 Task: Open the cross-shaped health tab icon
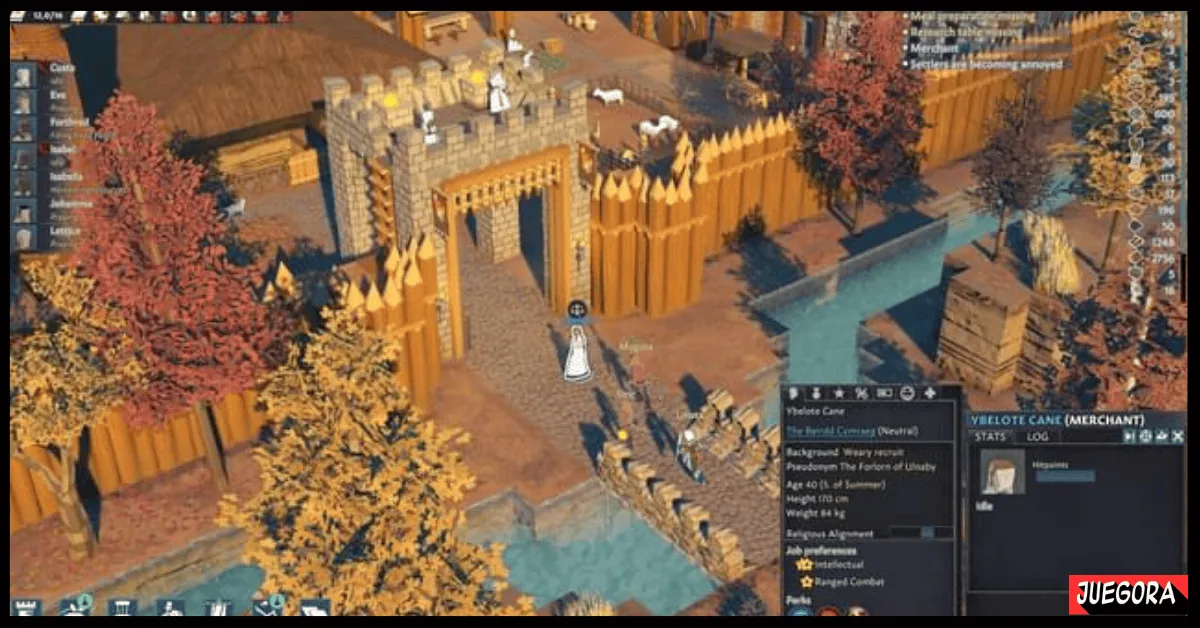click(930, 393)
